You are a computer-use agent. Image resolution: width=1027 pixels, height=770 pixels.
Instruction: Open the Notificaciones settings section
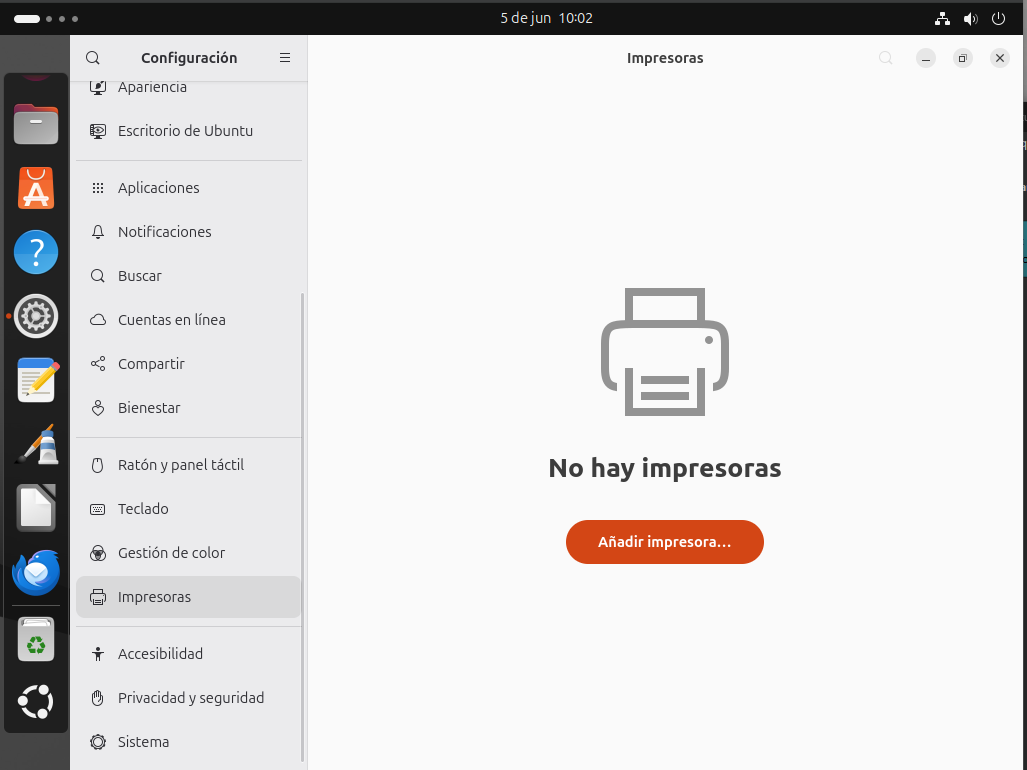point(164,231)
